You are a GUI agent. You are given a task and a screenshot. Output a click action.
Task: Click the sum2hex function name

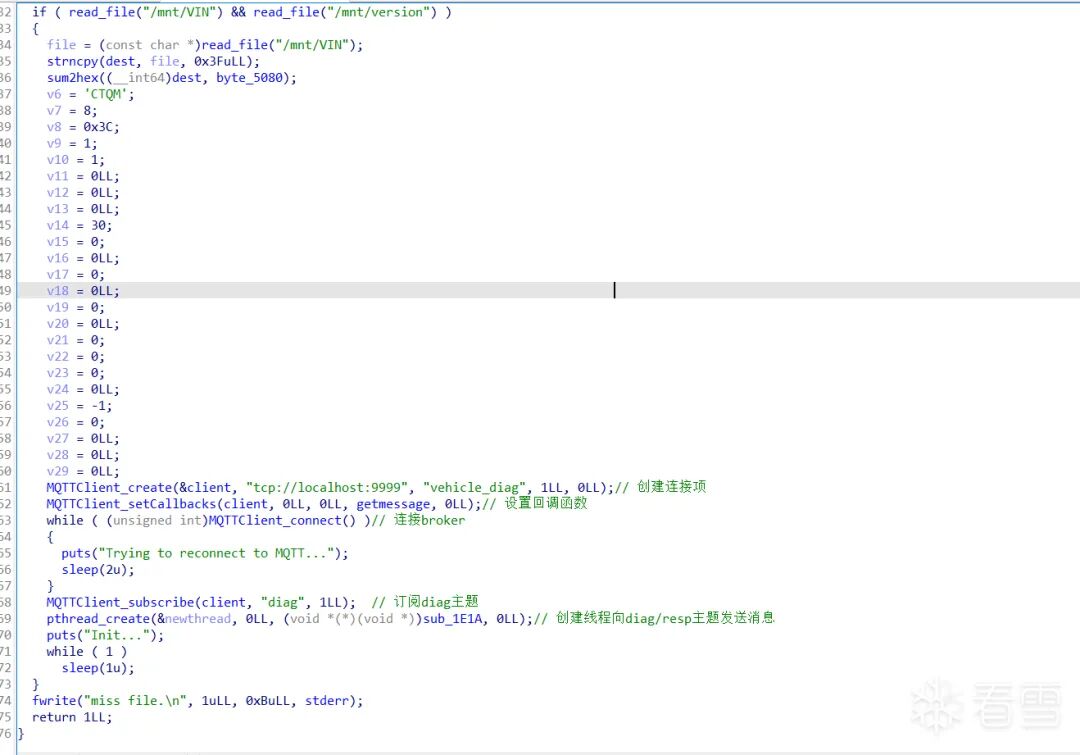(x=72, y=78)
